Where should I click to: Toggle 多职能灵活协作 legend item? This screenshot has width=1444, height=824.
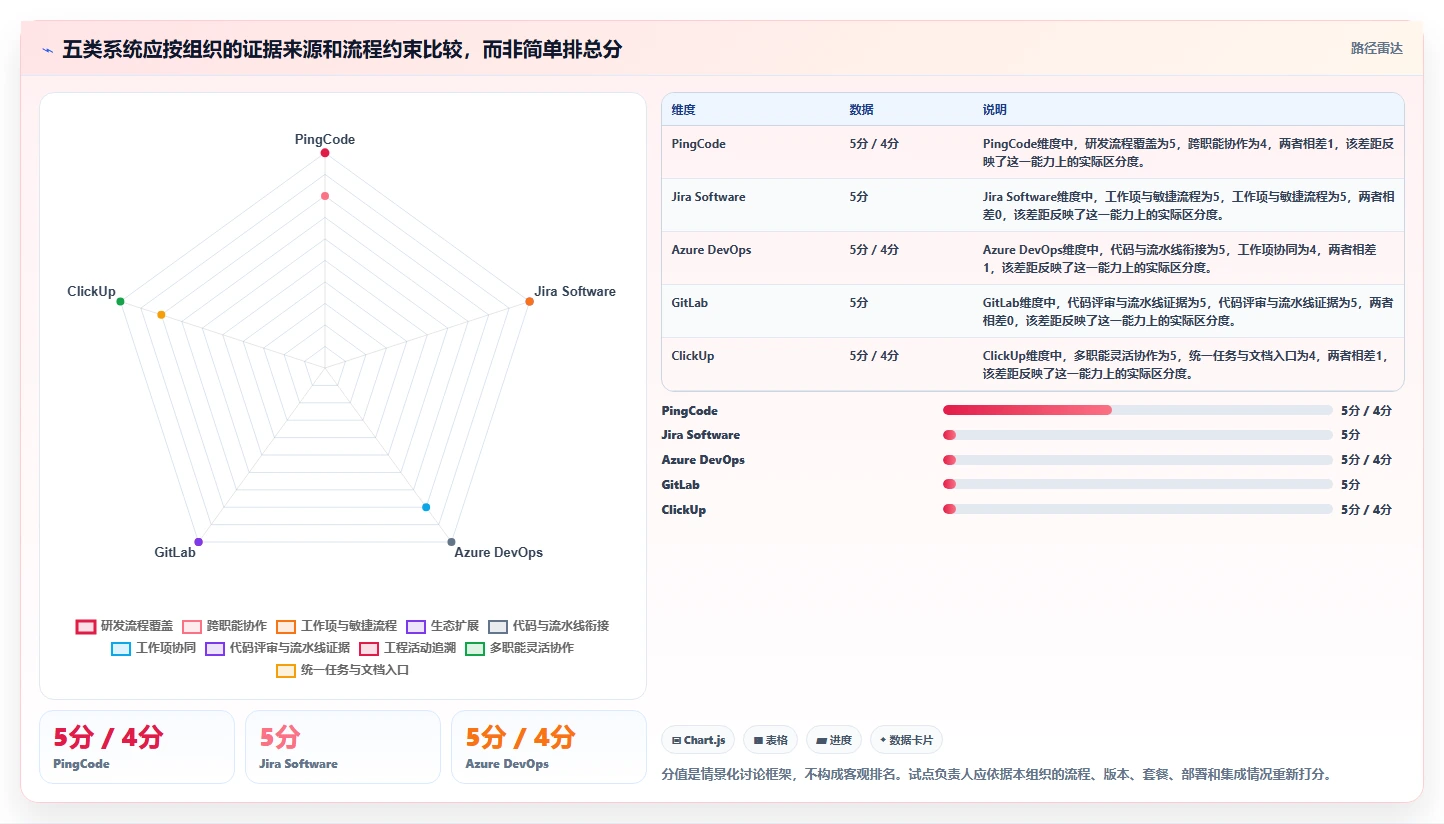(519, 648)
